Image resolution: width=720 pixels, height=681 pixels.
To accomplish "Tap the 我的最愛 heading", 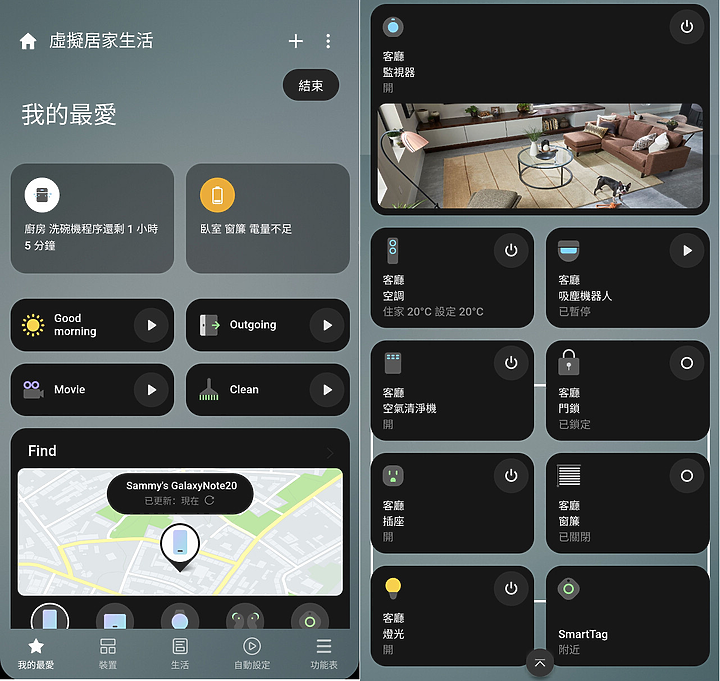I will 69,115.
